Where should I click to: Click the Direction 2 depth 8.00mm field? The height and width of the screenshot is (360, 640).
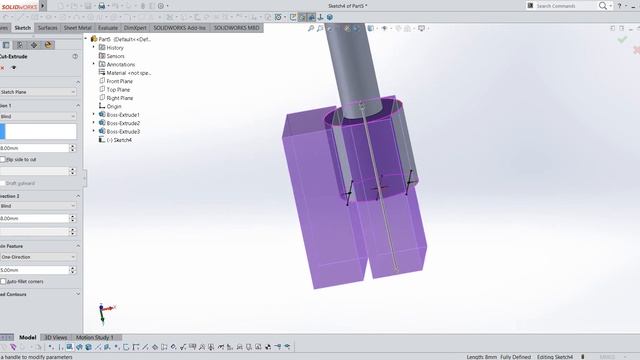click(34, 219)
